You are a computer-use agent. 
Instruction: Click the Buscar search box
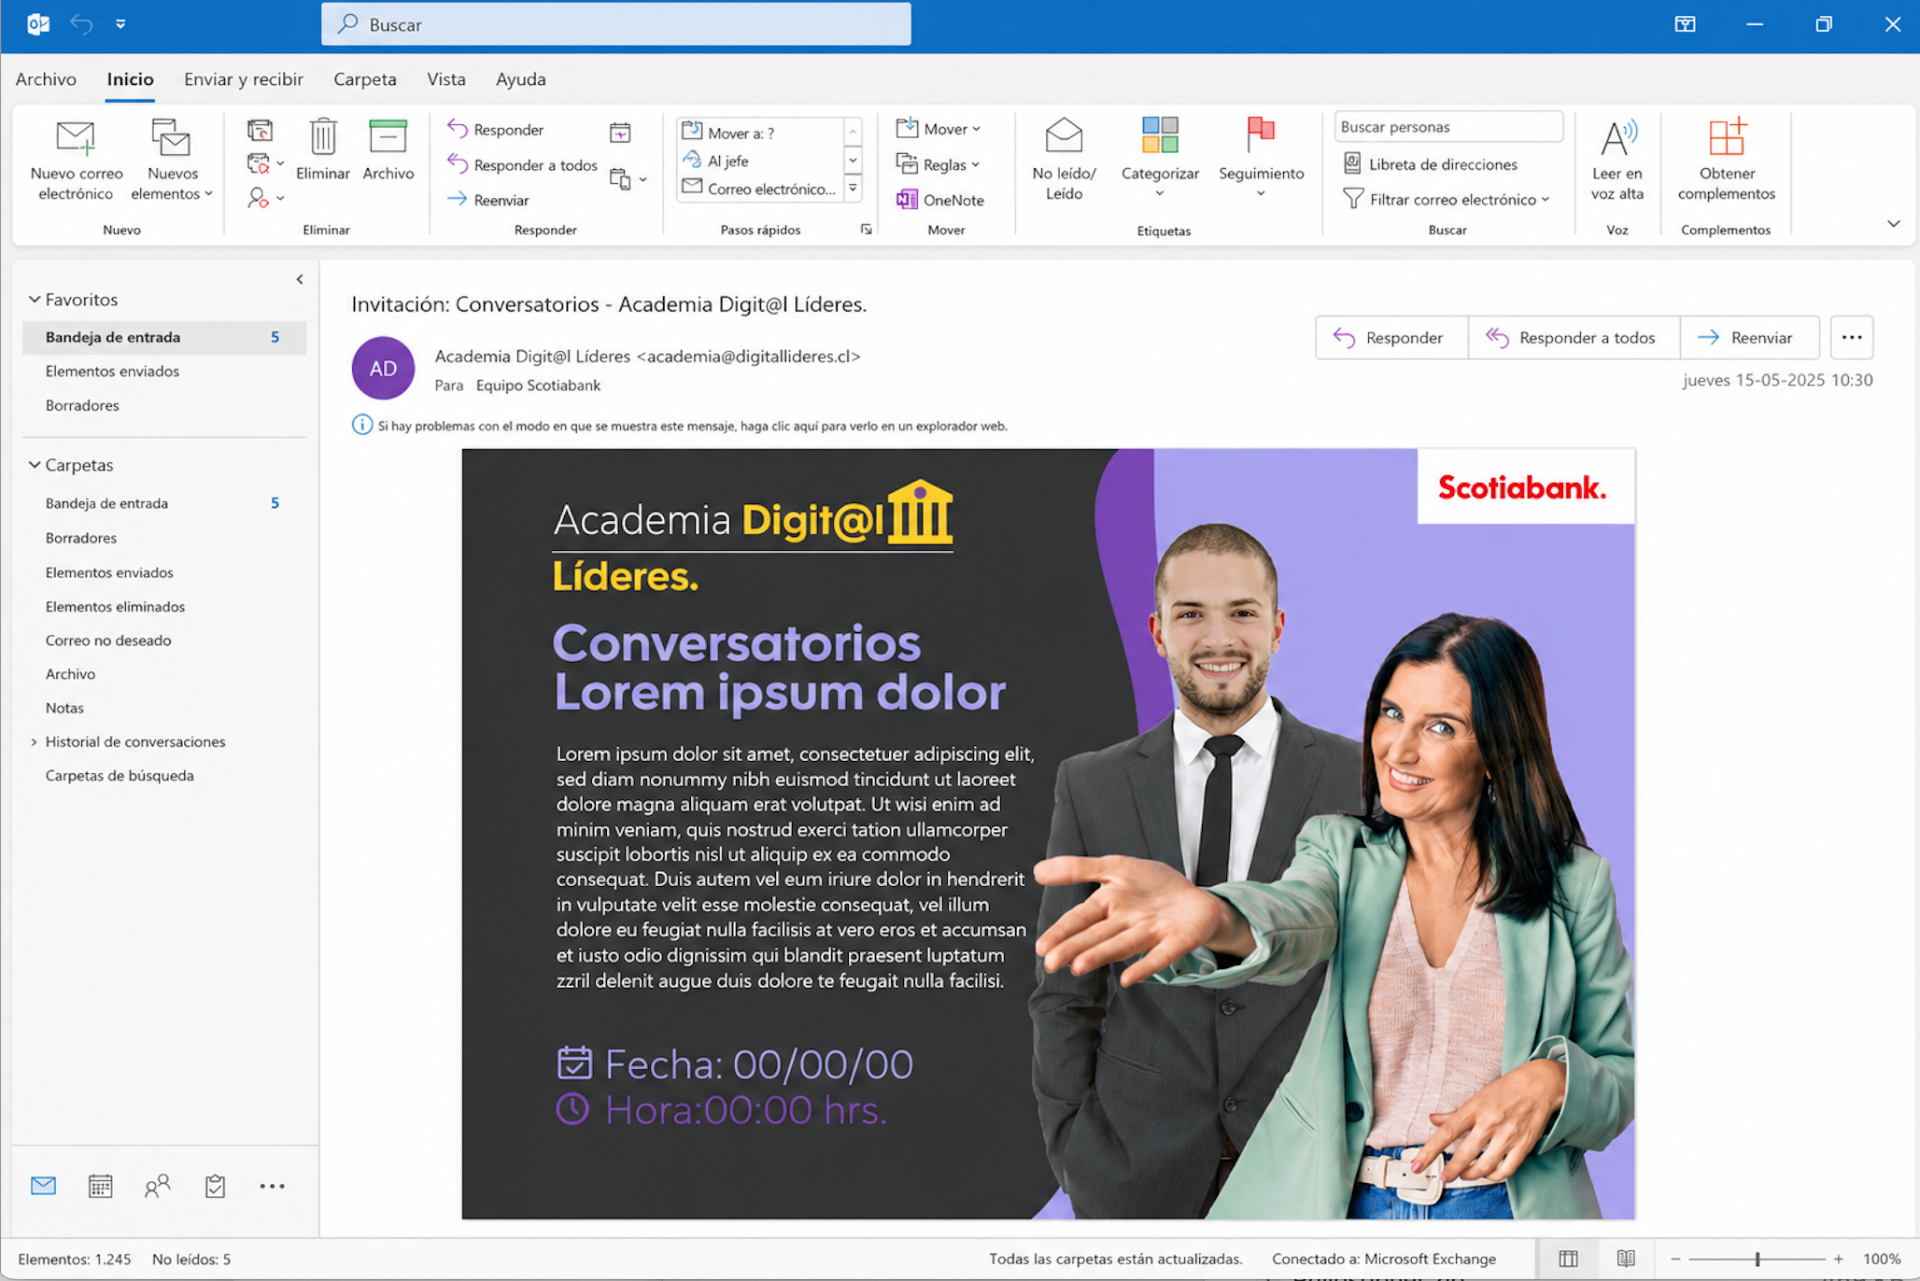tap(616, 24)
